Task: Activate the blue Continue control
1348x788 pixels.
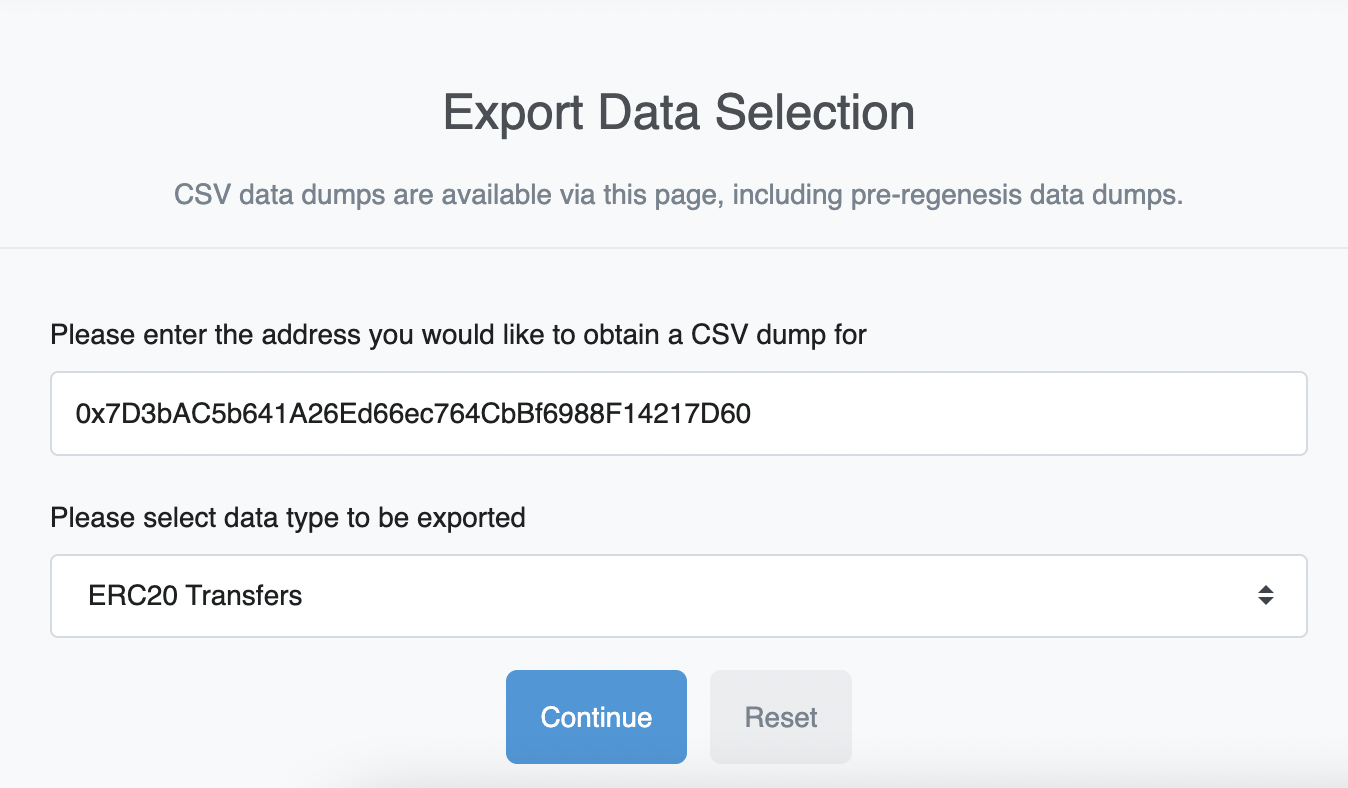Action: click(x=596, y=716)
